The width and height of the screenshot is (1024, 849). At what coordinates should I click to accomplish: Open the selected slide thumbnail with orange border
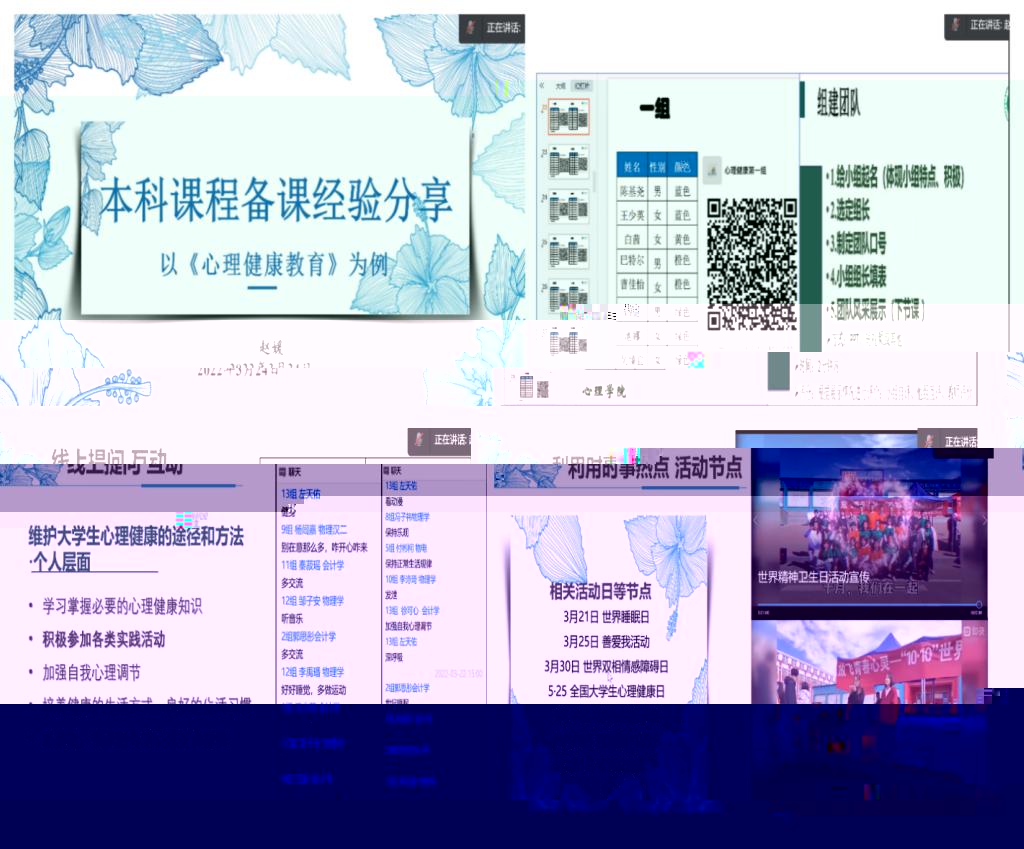tap(568, 116)
